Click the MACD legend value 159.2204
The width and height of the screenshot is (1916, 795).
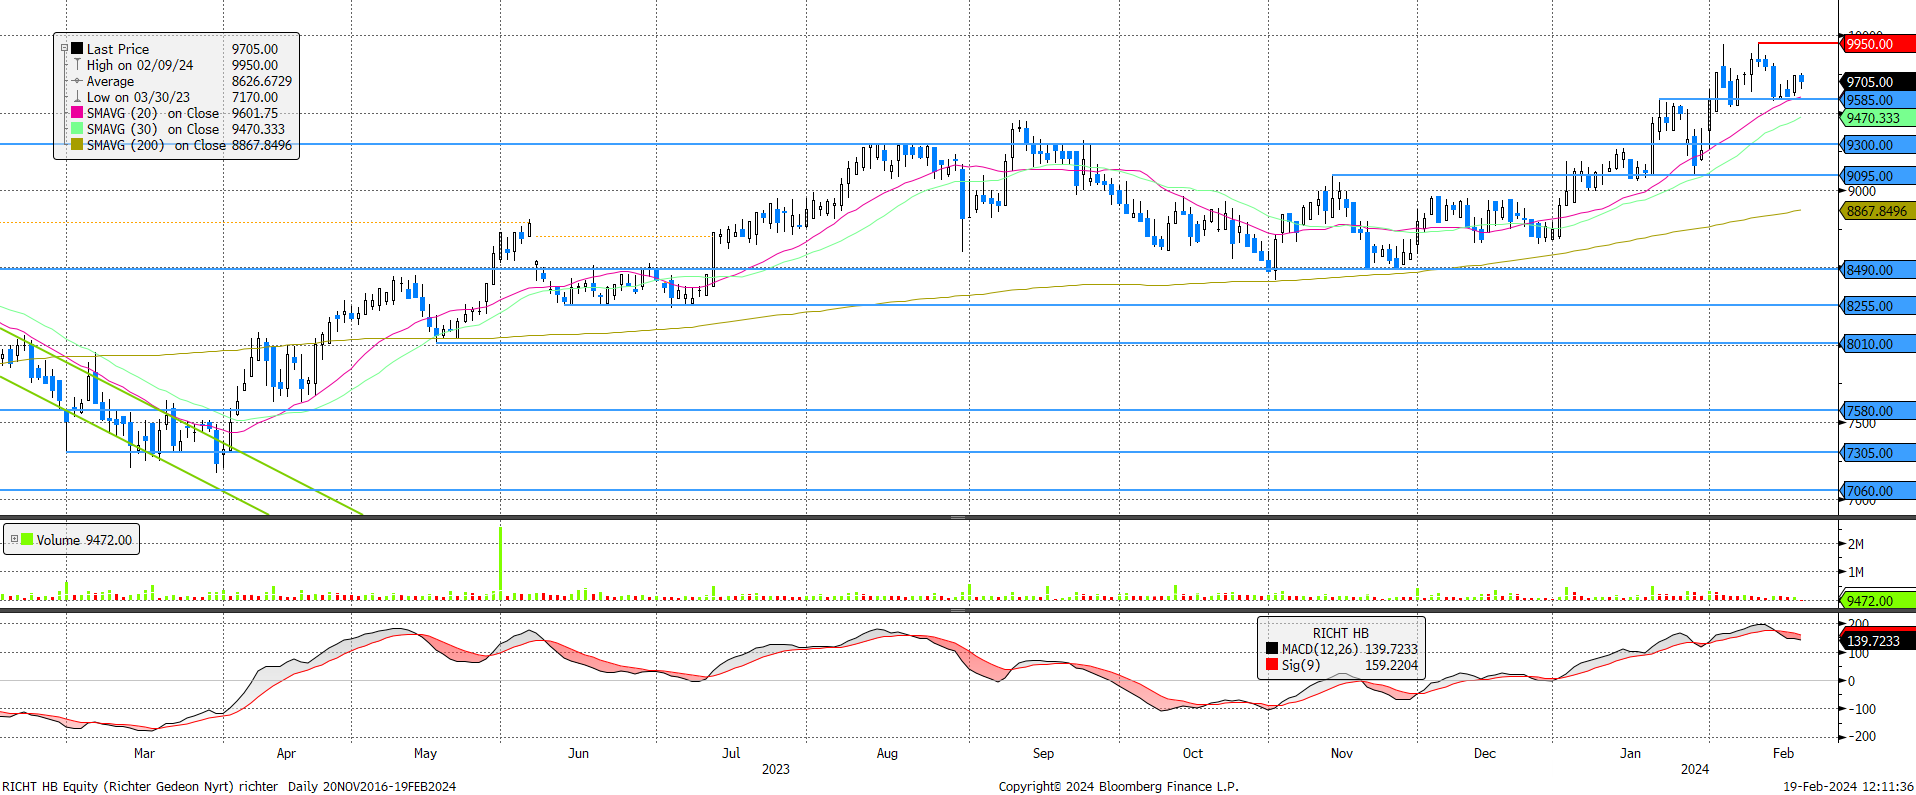(1392, 665)
